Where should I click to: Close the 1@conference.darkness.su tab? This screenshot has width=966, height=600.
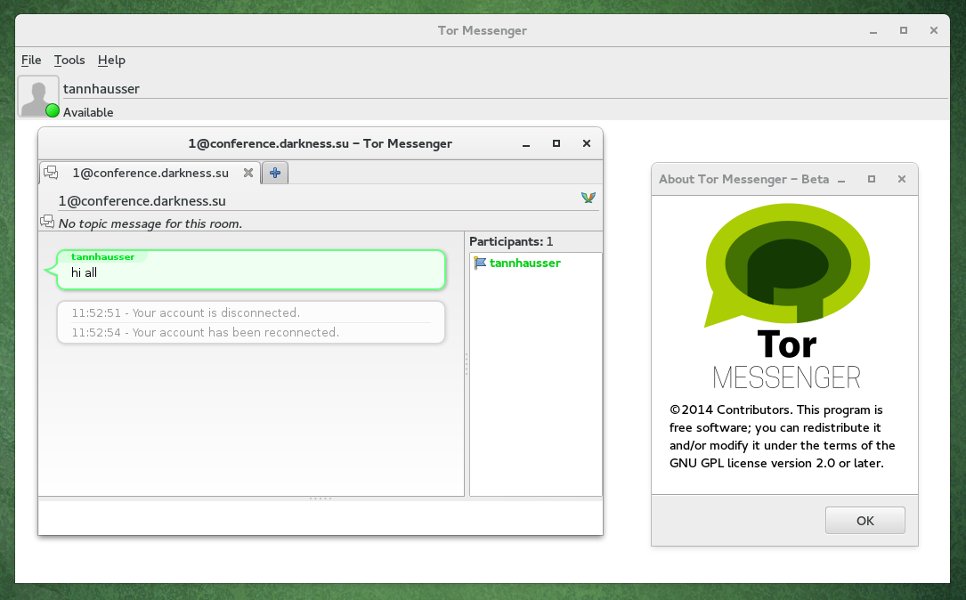[248, 173]
